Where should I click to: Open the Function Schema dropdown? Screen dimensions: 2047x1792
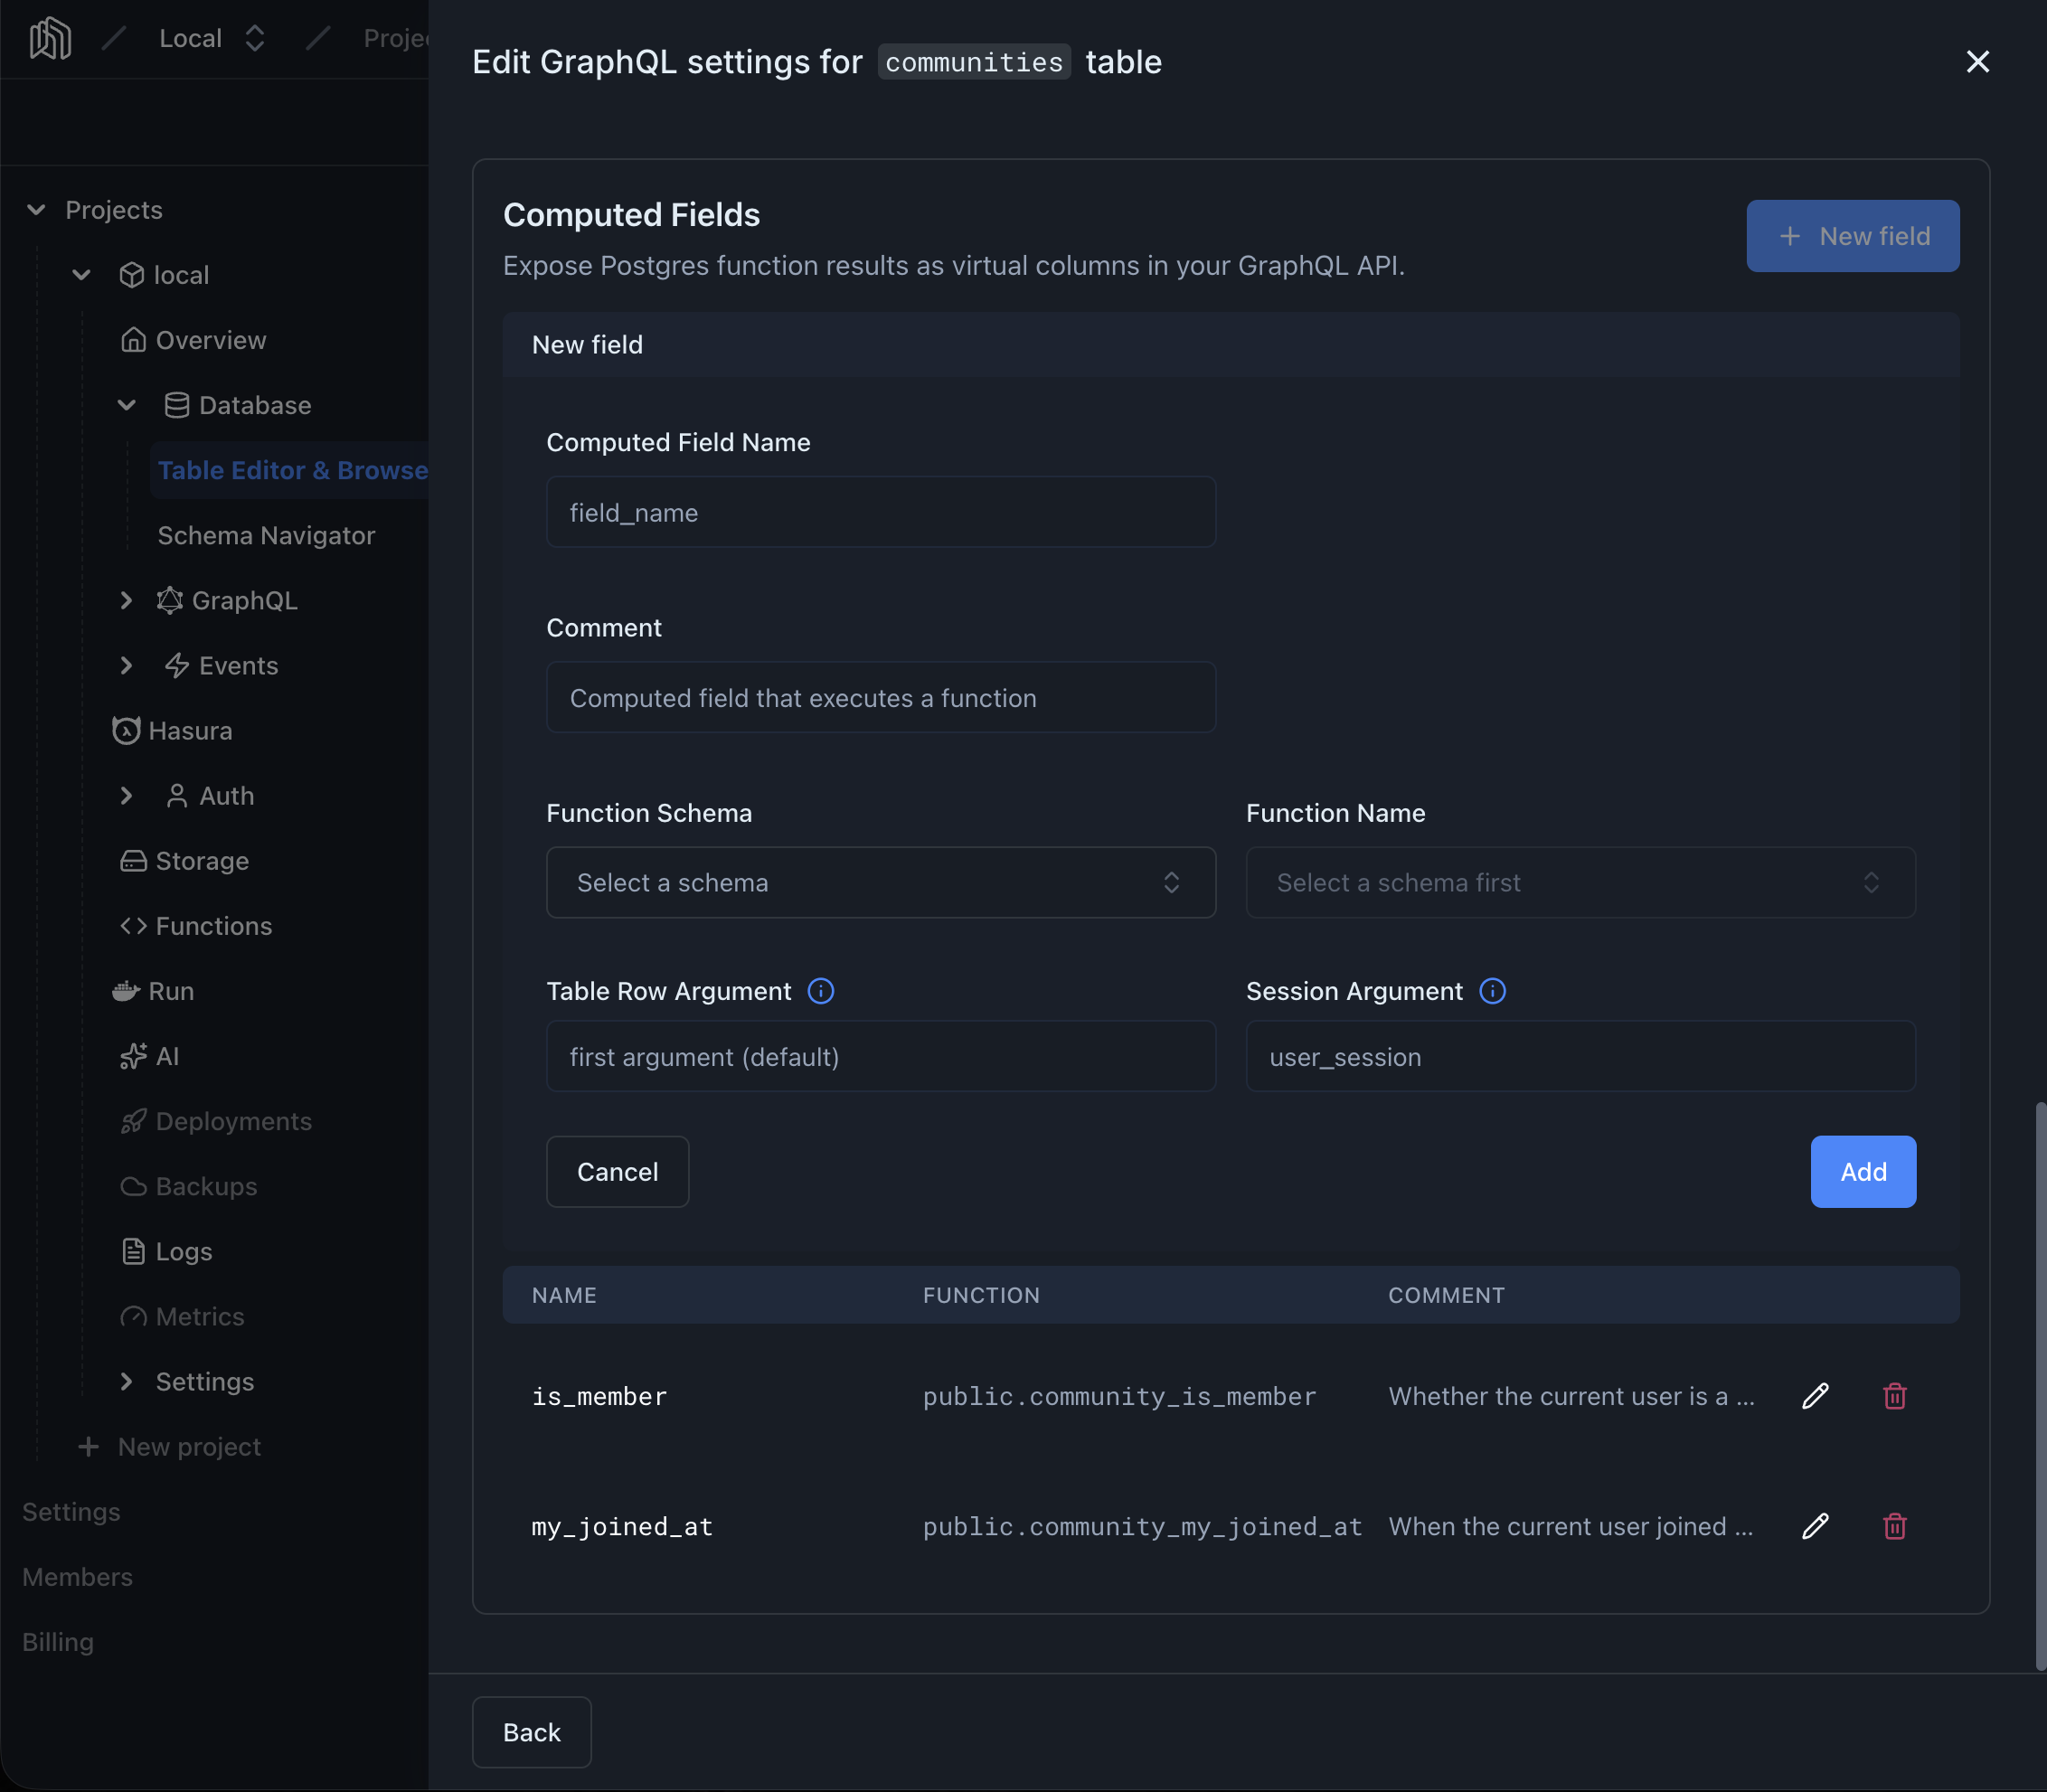click(x=880, y=882)
